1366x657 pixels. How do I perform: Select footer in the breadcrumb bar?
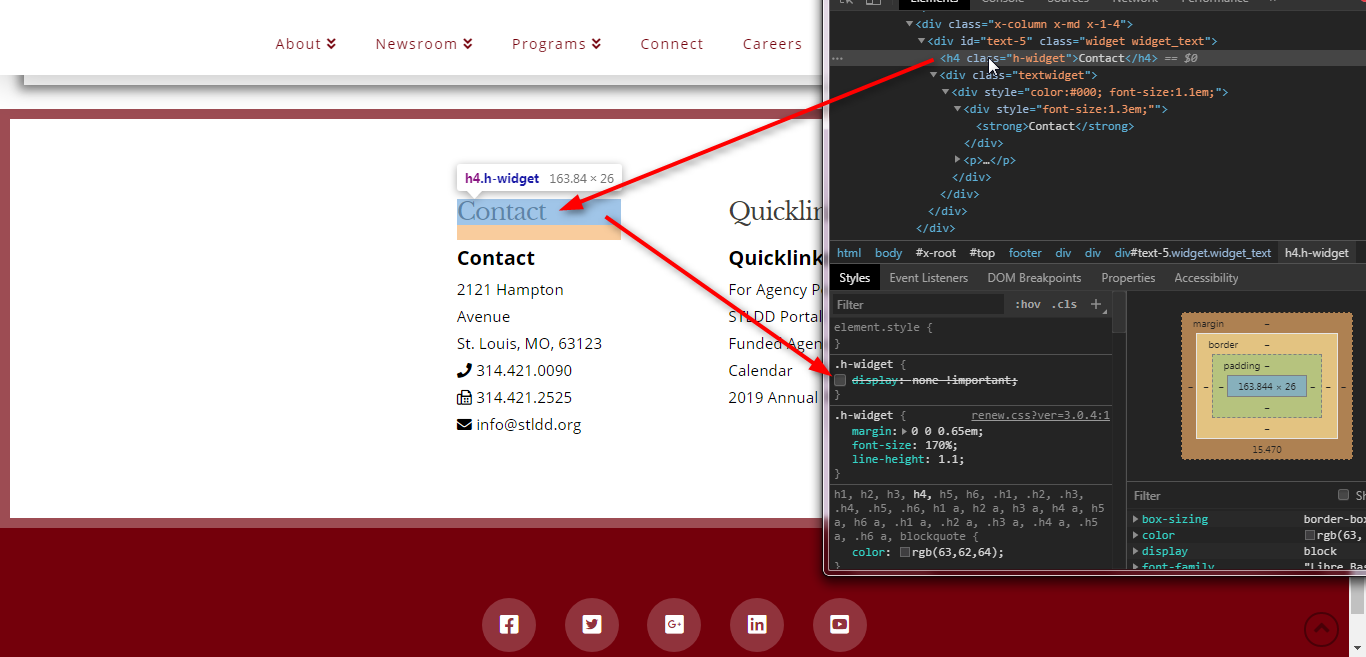coord(1025,253)
